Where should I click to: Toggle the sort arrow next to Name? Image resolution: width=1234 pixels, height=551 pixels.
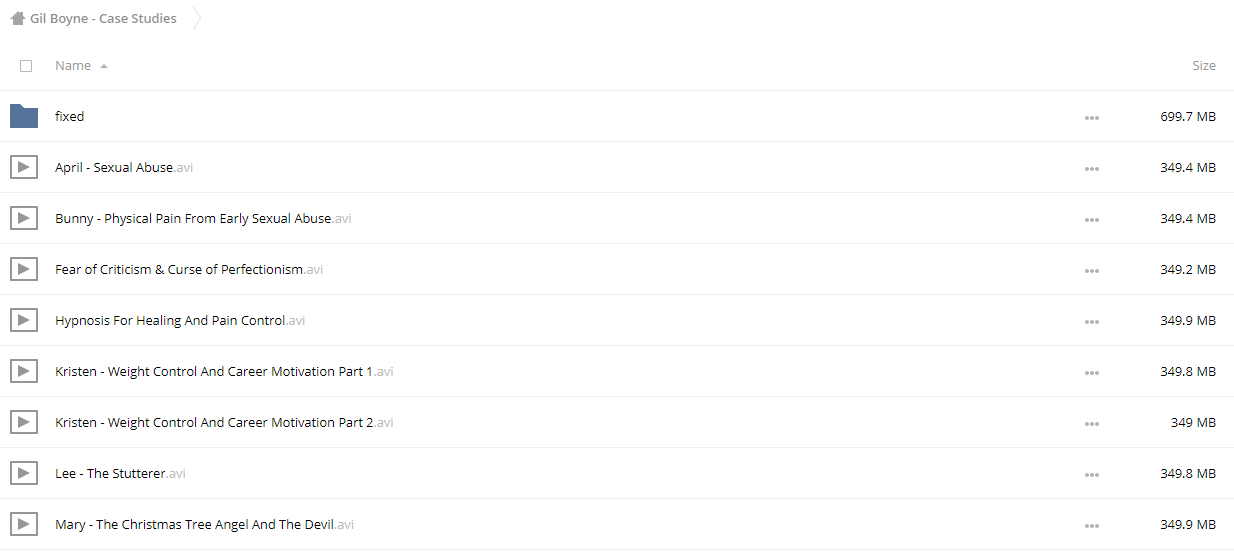[x=104, y=66]
